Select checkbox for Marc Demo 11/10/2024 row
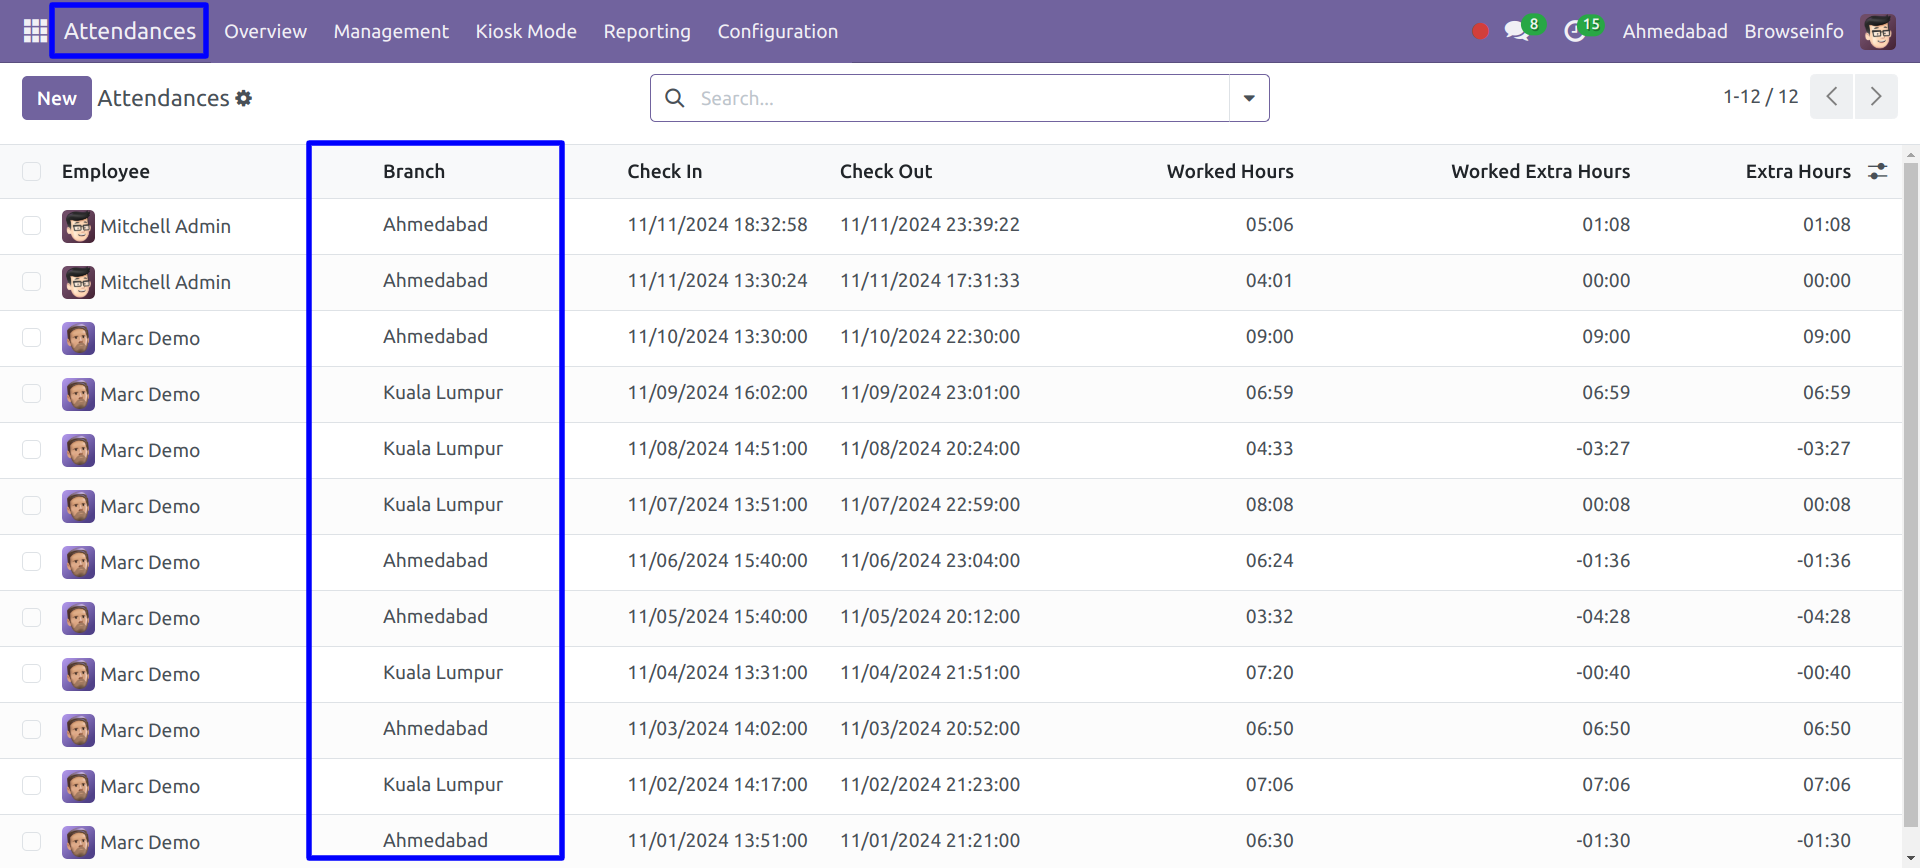The height and width of the screenshot is (868, 1920). (32, 338)
